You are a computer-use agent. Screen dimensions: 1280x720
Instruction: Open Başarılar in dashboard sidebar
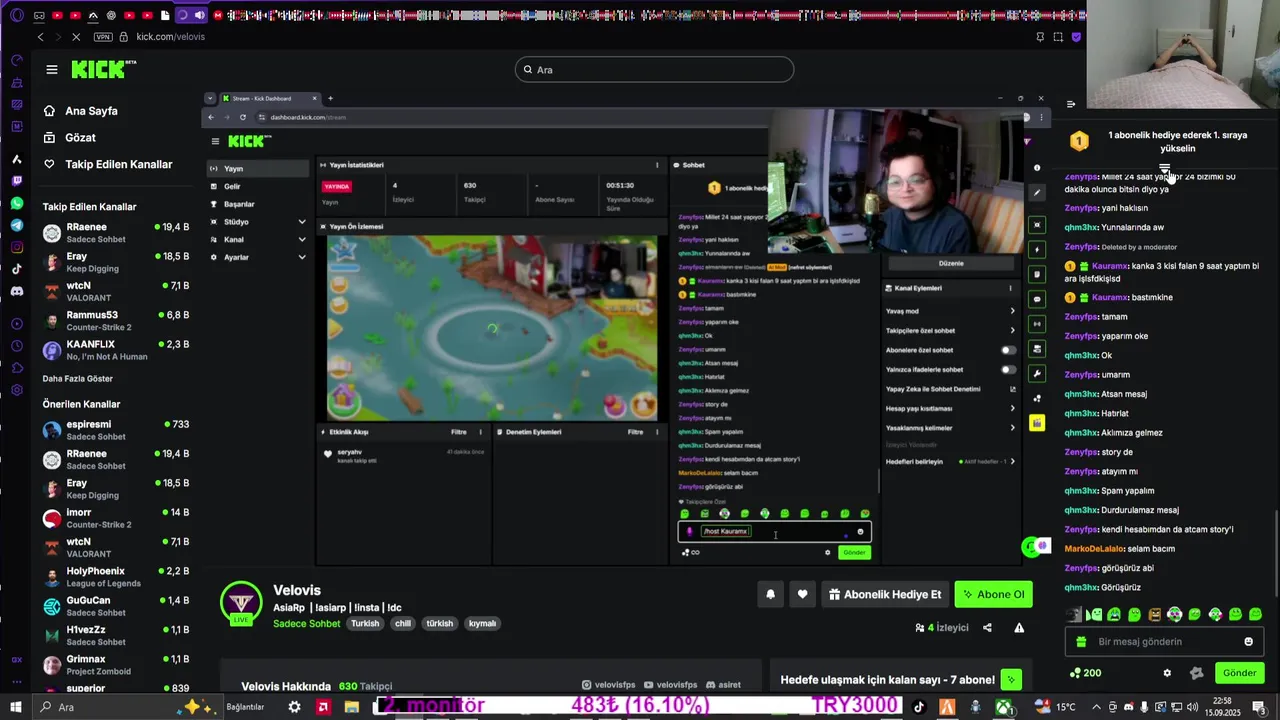pyautogui.click(x=257, y=204)
